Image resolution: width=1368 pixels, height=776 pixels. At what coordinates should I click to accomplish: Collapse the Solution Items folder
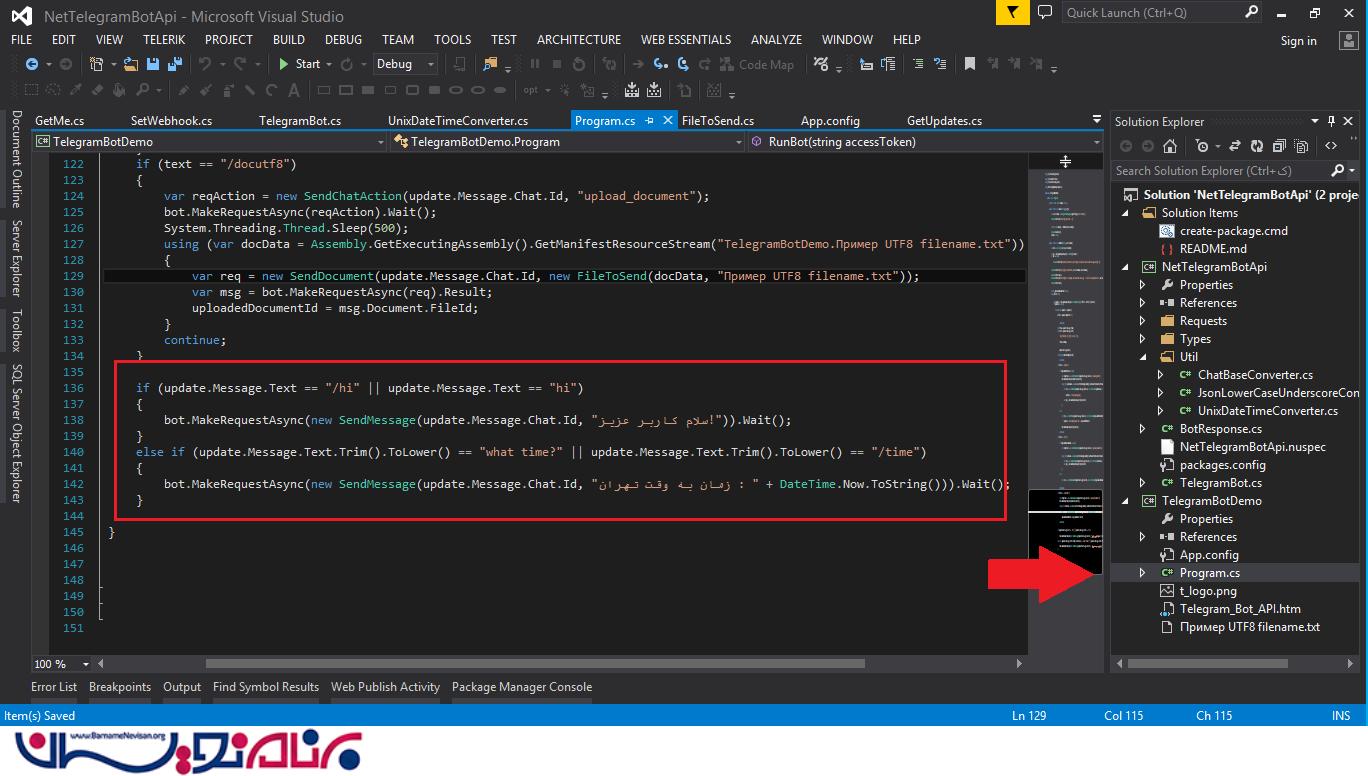pos(1125,213)
